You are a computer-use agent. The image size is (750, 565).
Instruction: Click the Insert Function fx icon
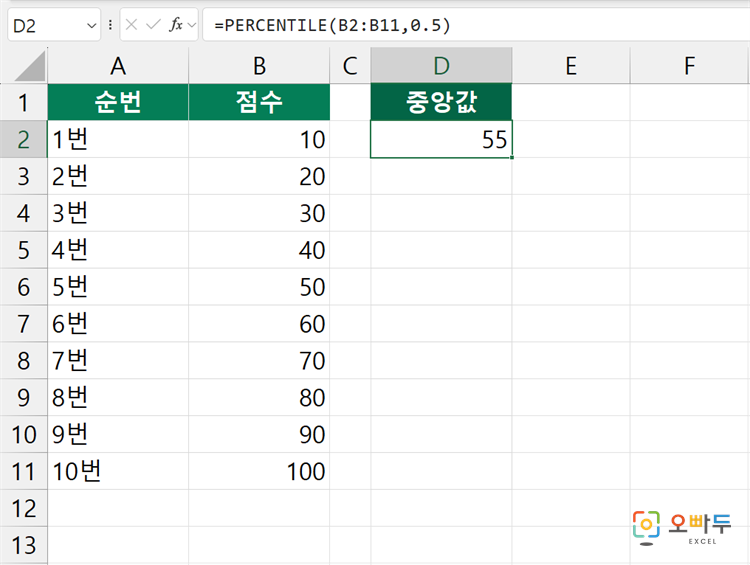tap(176, 24)
